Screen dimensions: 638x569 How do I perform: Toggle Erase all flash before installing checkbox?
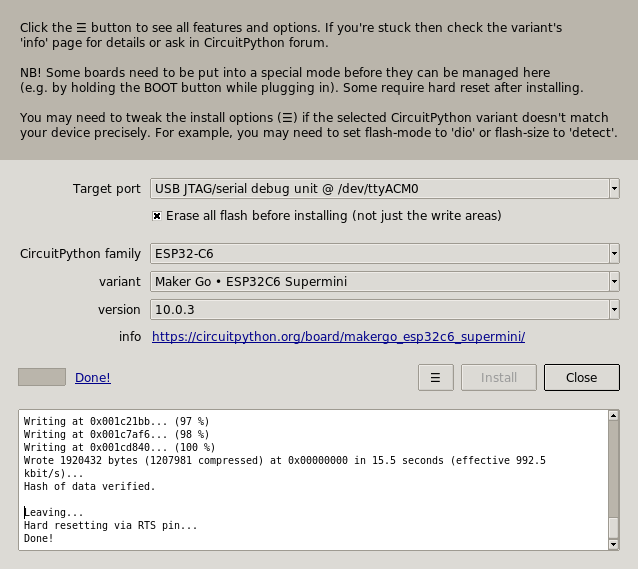(157, 216)
